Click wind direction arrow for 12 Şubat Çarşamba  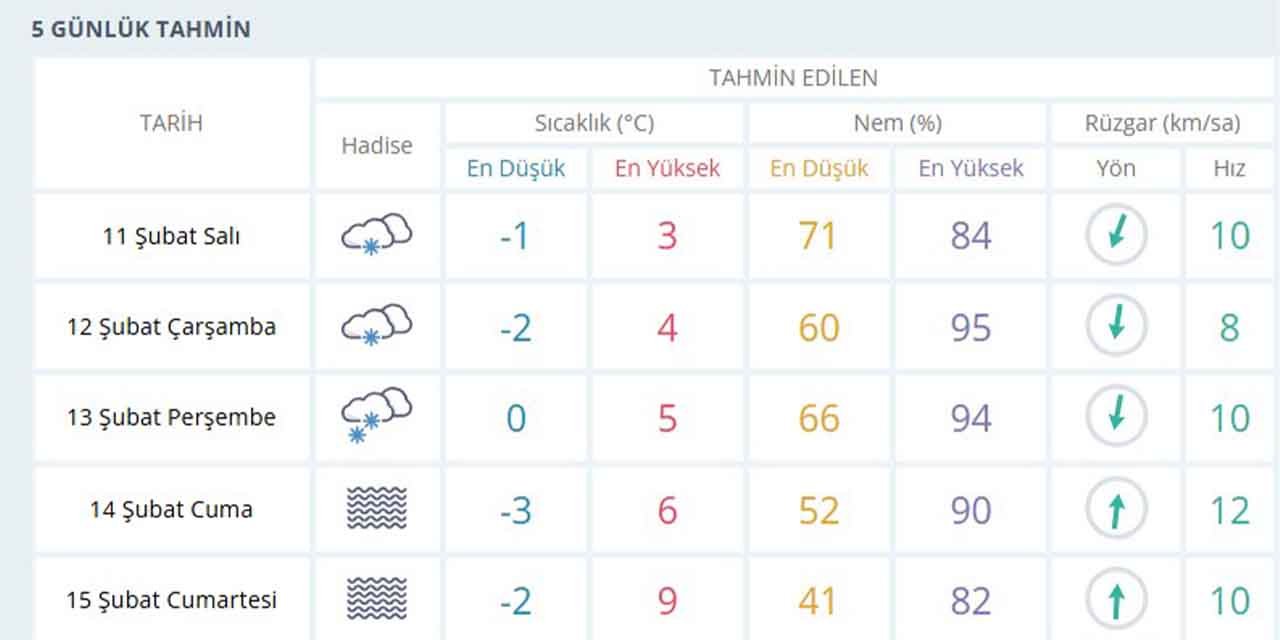click(1116, 326)
